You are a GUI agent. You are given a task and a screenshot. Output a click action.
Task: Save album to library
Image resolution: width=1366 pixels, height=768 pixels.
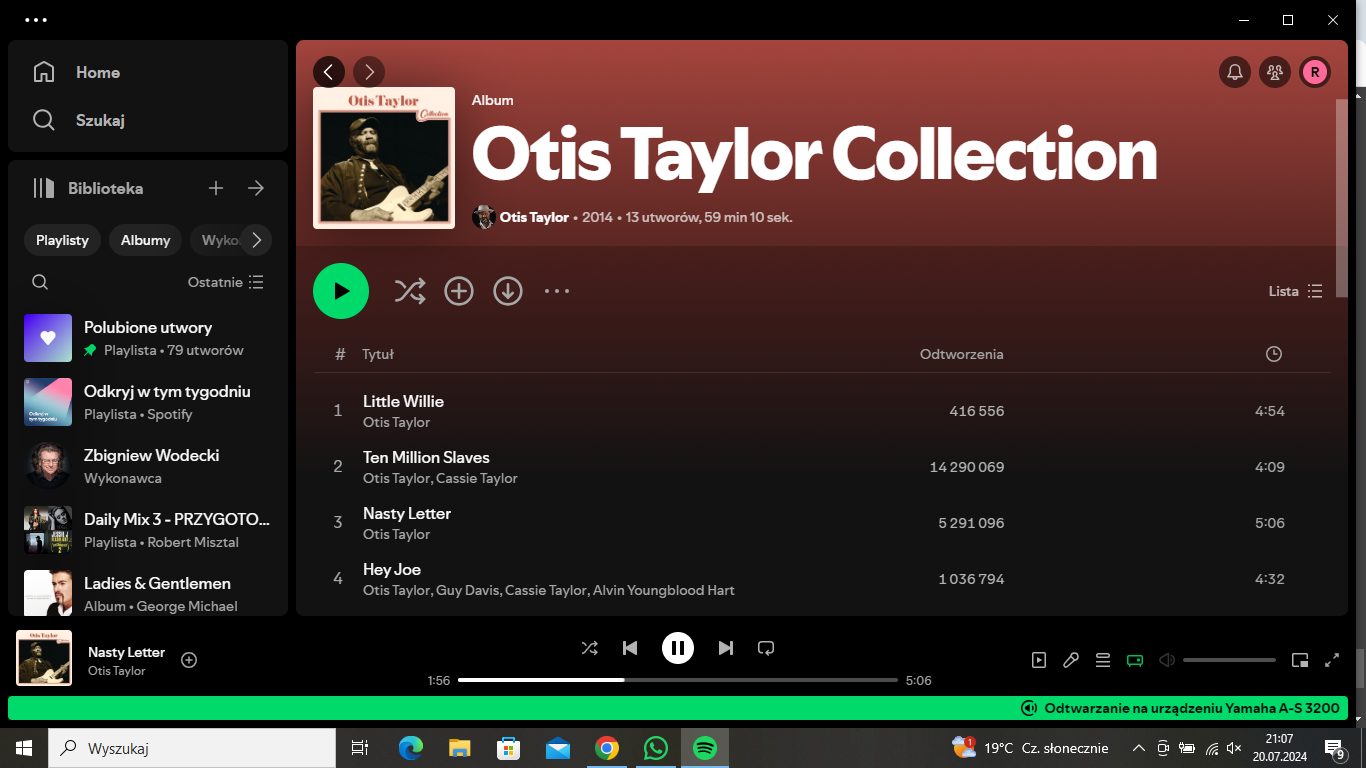[459, 291]
